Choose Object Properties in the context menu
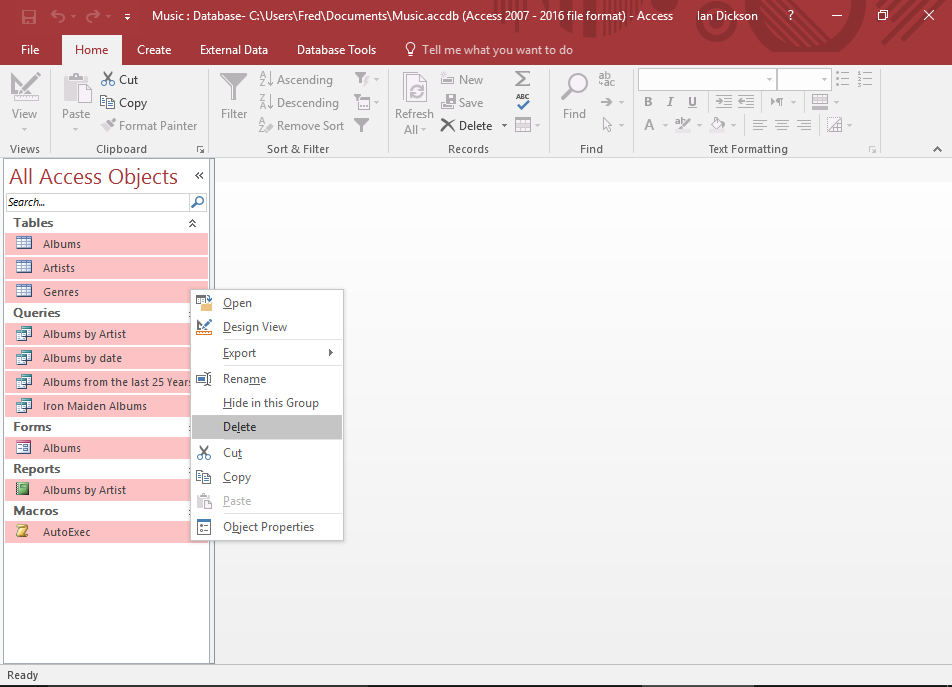The image size is (952, 687). click(267, 527)
